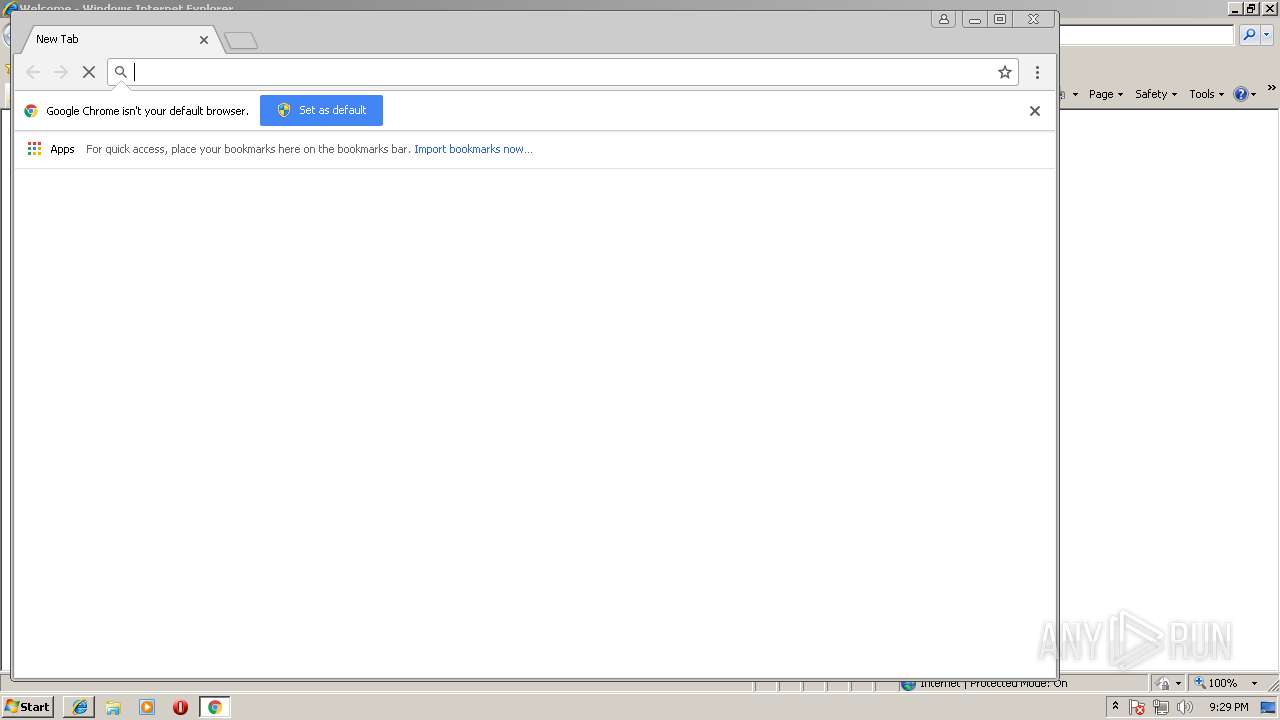This screenshot has height=720, width=1280.
Task: Open the Chrome user profile button
Action: (943, 19)
